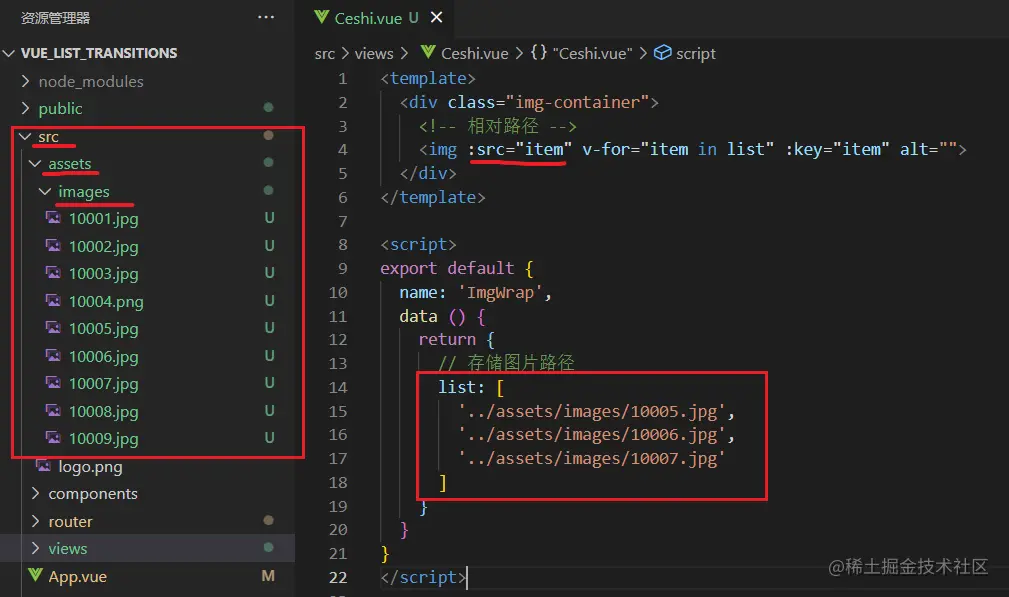
Task: Open file 10004.png in explorer
Action: (x=106, y=301)
